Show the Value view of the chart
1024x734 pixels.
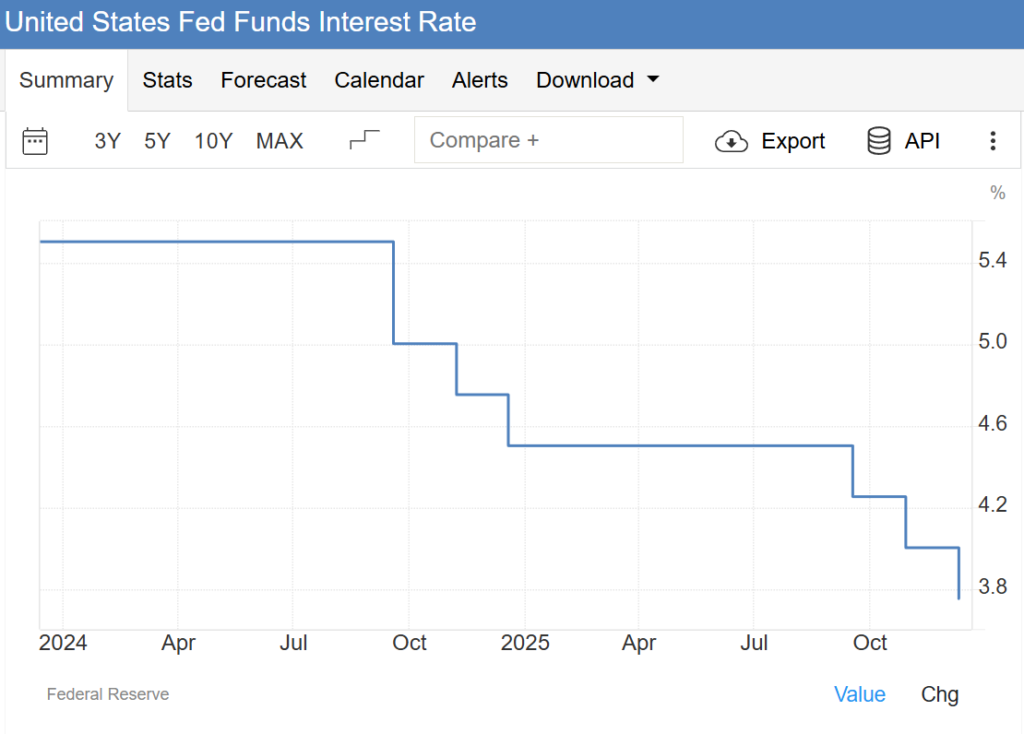[860, 694]
